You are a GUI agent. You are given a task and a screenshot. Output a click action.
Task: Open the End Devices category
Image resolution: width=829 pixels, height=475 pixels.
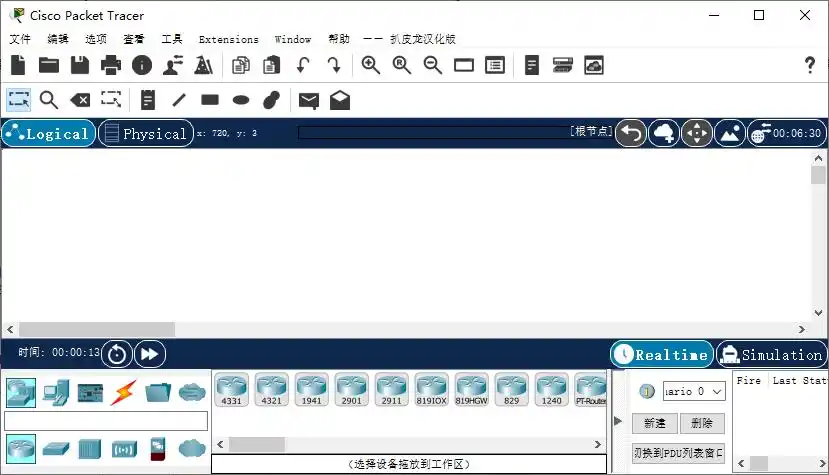[x=56, y=392]
